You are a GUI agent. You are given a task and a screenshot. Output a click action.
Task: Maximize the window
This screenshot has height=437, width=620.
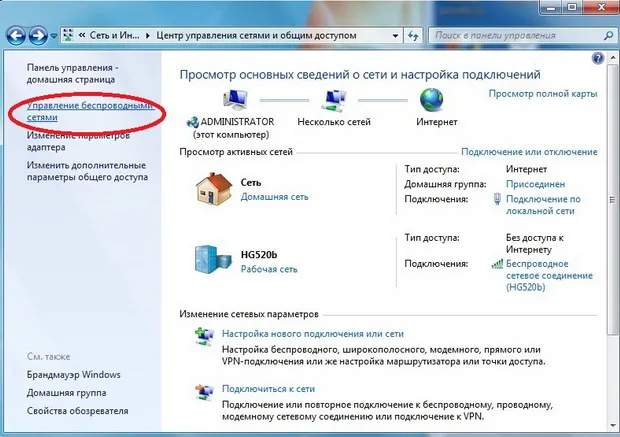(x=571, y=8)
